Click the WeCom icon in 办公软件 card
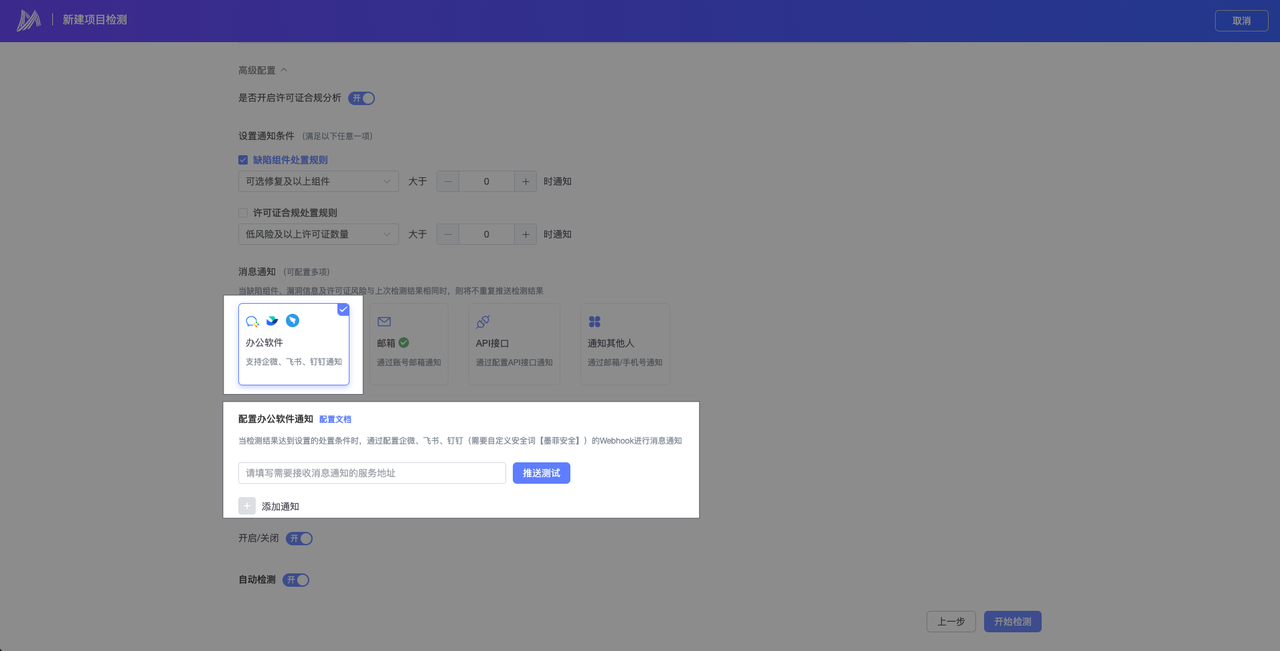Viewport: 1280px width, 651px height. [x=253, y=321]
